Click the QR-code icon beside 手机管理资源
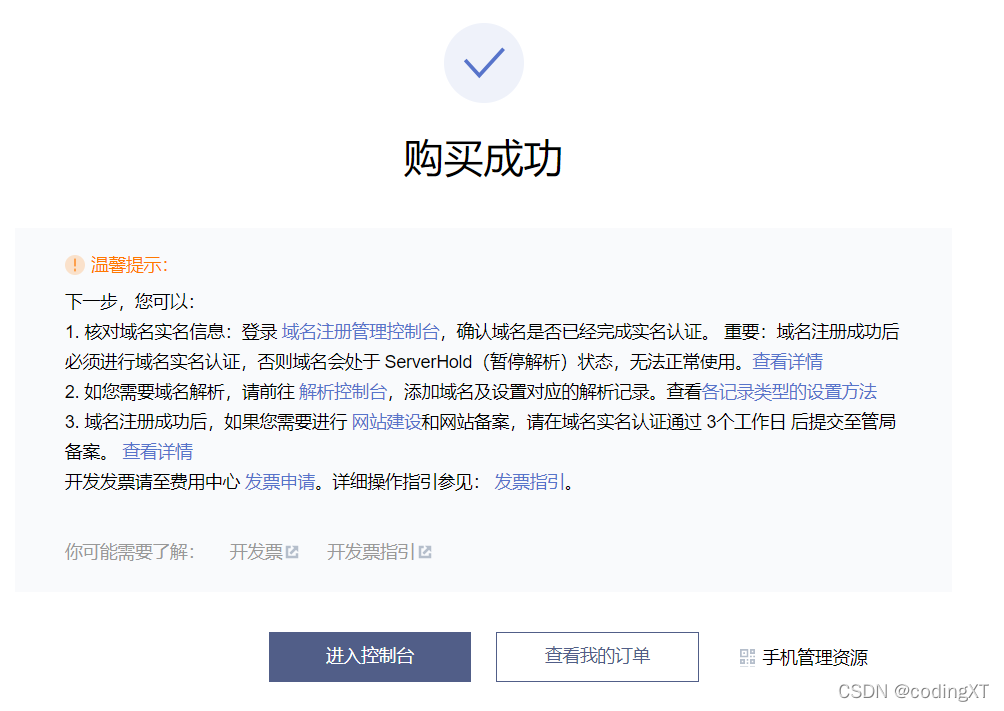The width and height of the screenshot is (1004, 711). [x=747, y=657]
